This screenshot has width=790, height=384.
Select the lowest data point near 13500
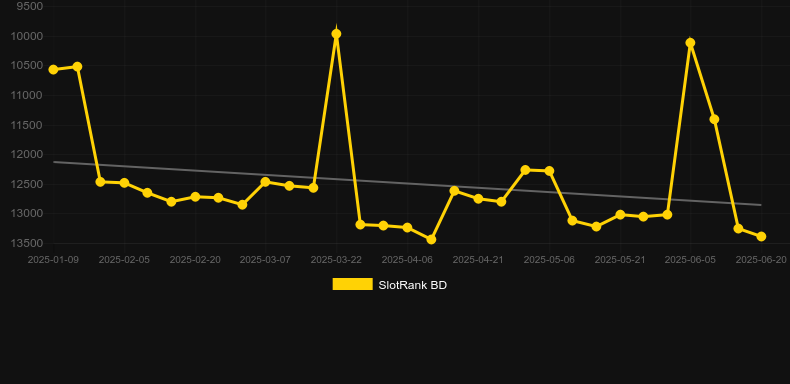click(x=431, y=239)
